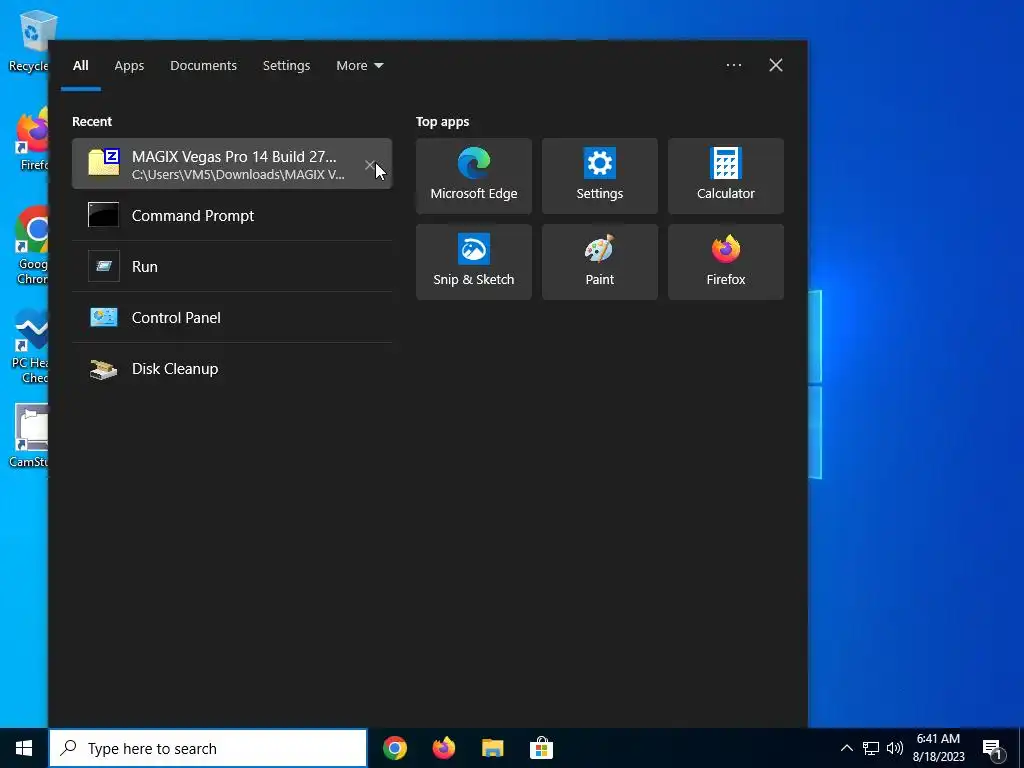Open Firefox tile in Top apps
Viewport: 1024px width, 768px height.
(726, 262)
